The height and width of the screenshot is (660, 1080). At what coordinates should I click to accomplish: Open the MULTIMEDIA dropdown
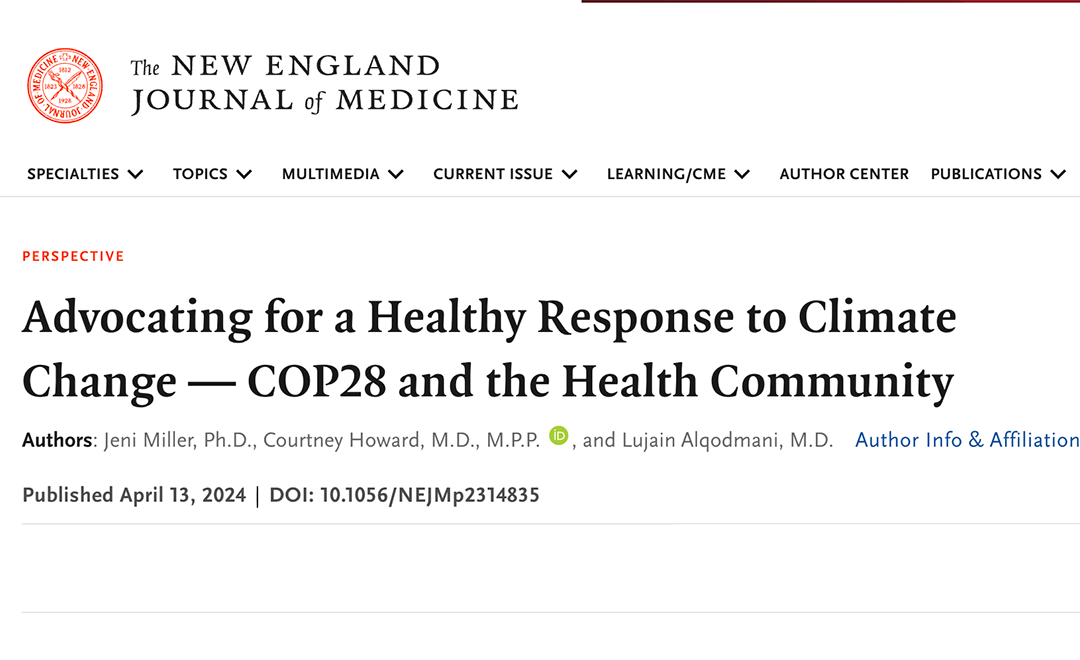[x=398, y=173]
